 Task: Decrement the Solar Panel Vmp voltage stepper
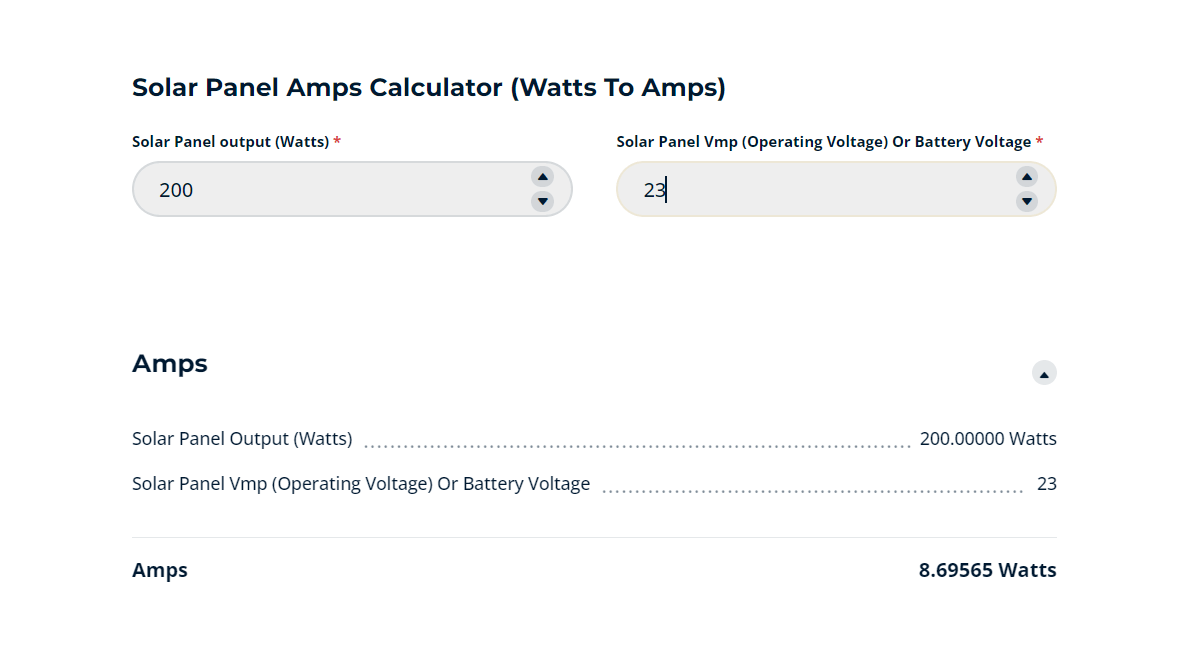pyautogui.click(x=1027, y=201)
